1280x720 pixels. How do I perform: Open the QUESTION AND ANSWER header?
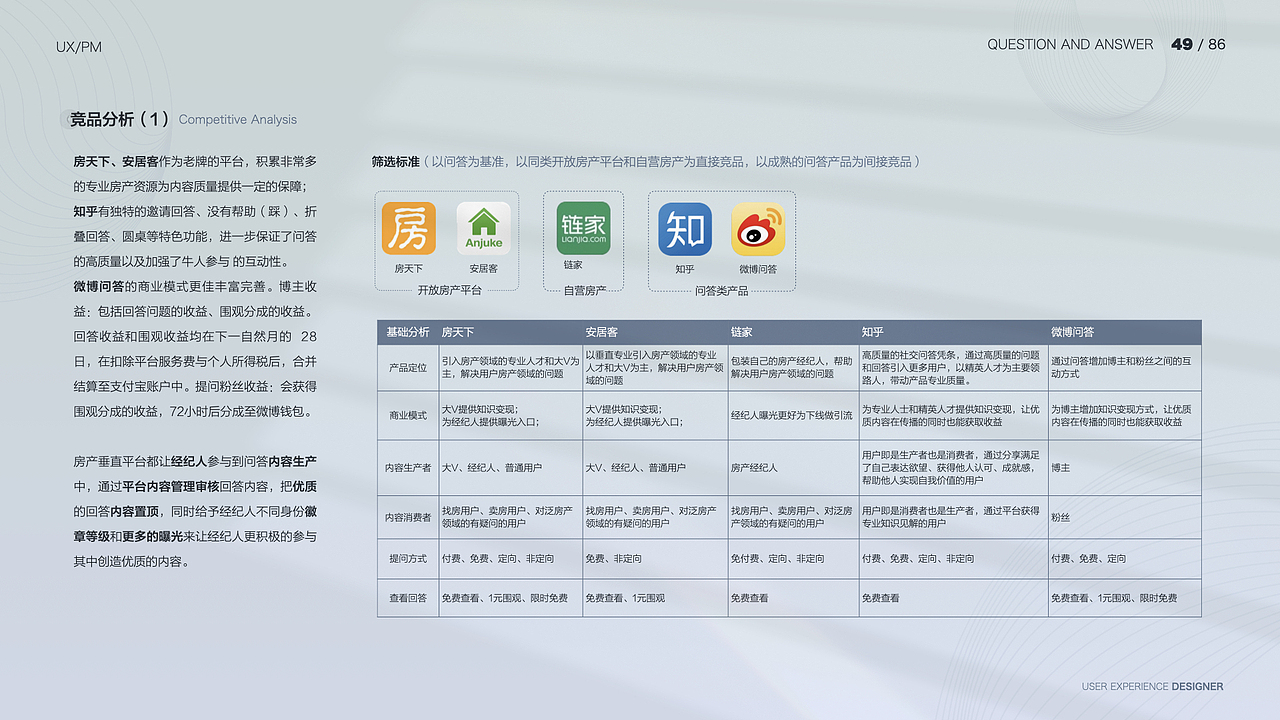[1071, 44]
